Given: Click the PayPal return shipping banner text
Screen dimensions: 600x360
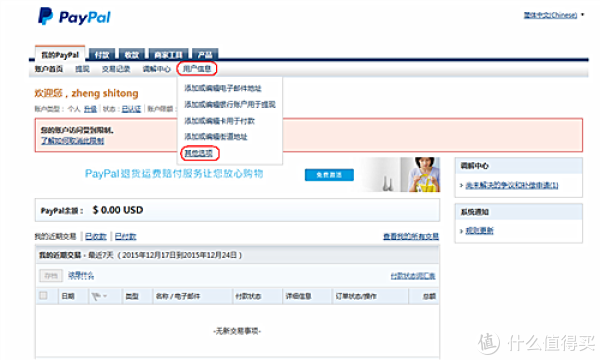Looking at the screenshot, I should click(x=174, y=174).
